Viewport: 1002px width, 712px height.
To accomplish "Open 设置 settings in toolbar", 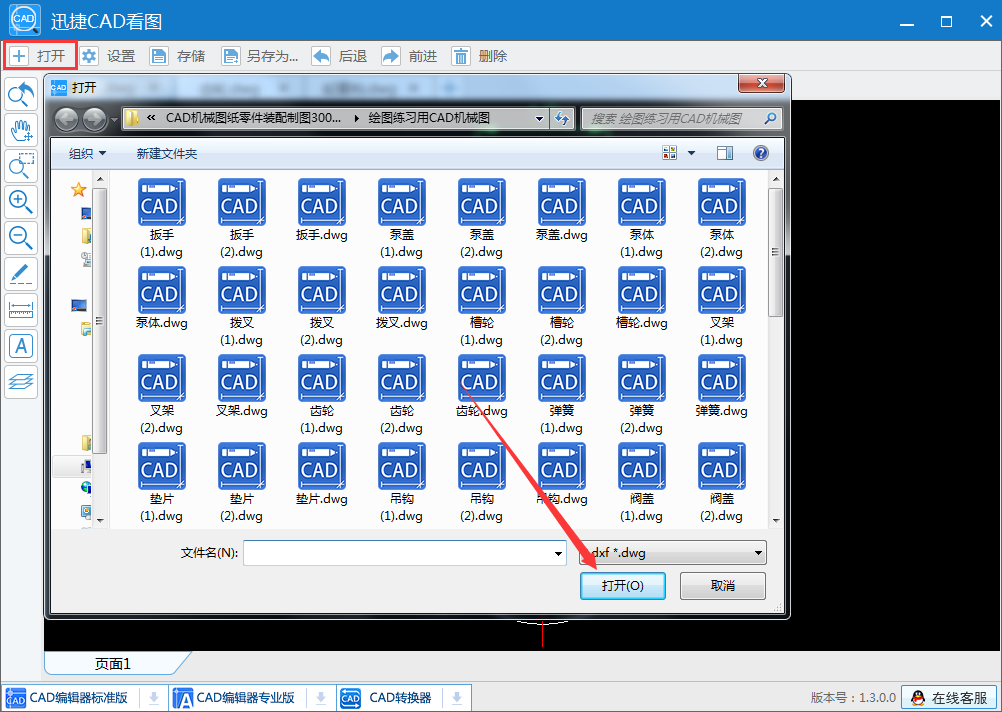I will coord(107,56).
